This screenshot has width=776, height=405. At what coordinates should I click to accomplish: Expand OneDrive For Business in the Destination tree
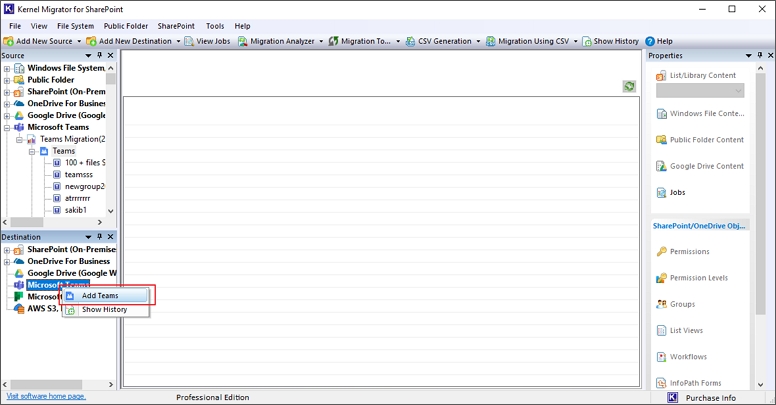click(x=7, y=261)
